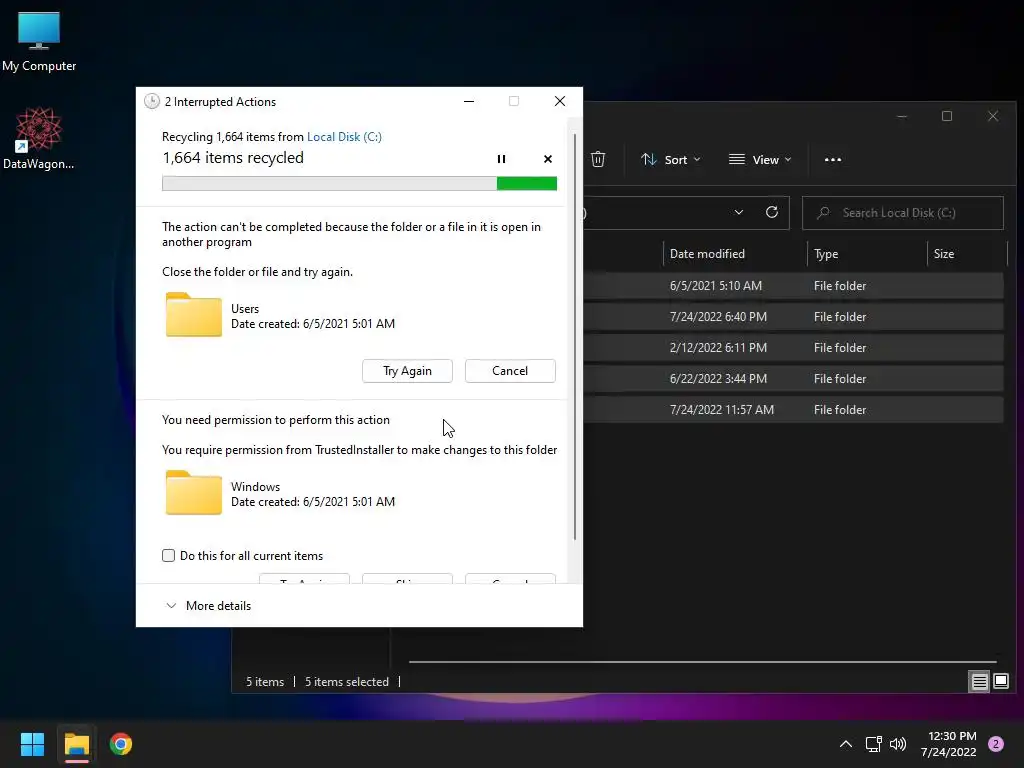Select Windows folder icon in dialog
This screenshot has height=768, width=1024.
point(193,493)
